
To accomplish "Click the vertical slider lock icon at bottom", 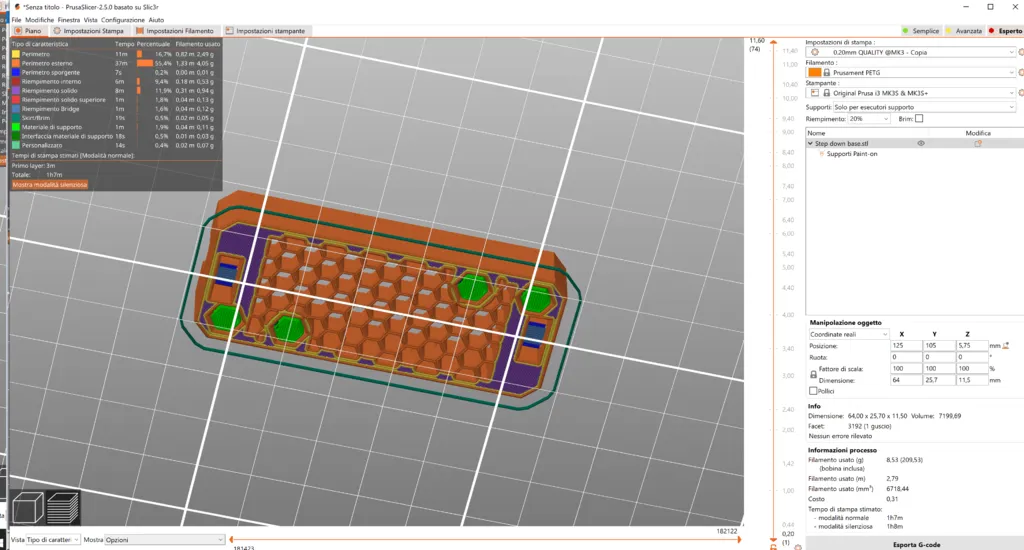I will (774, 547).
